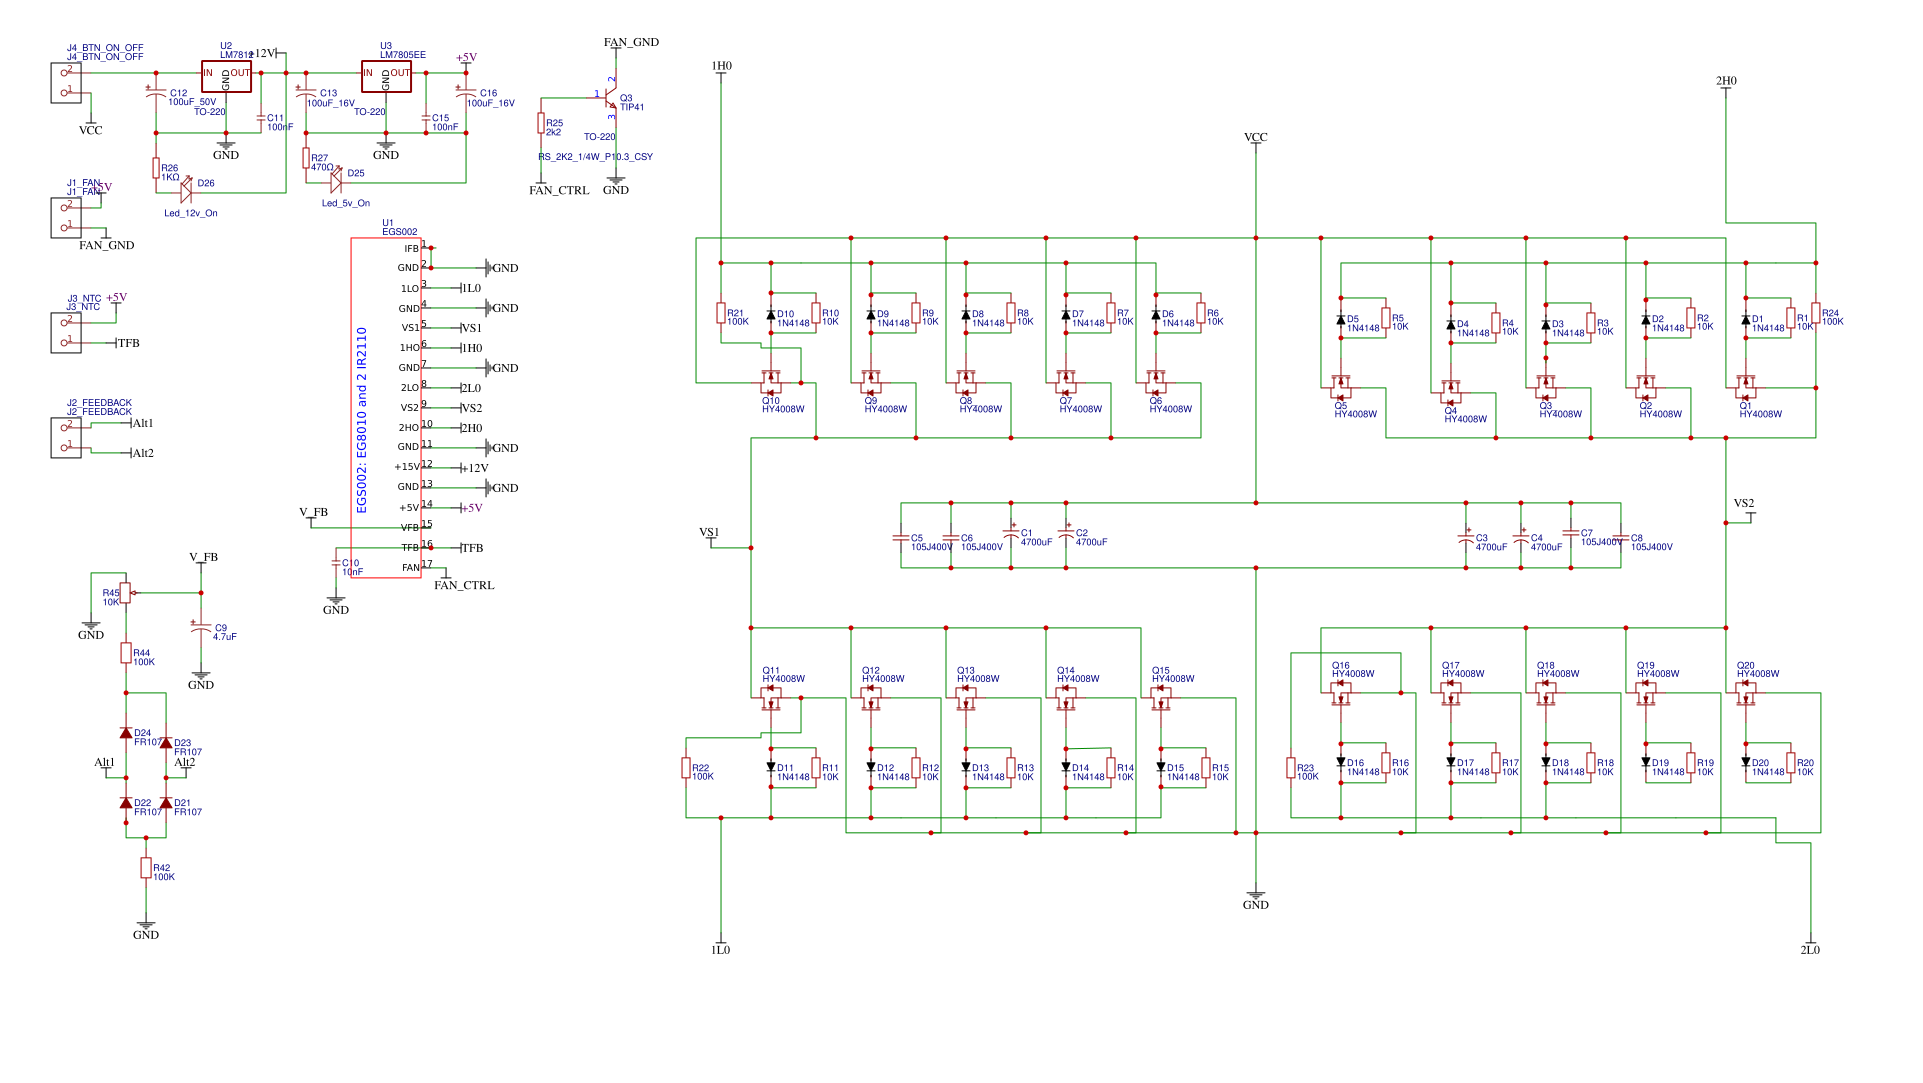
Task: Select the U3 LM7805EE regulator symbol
Action: point(386,77)
